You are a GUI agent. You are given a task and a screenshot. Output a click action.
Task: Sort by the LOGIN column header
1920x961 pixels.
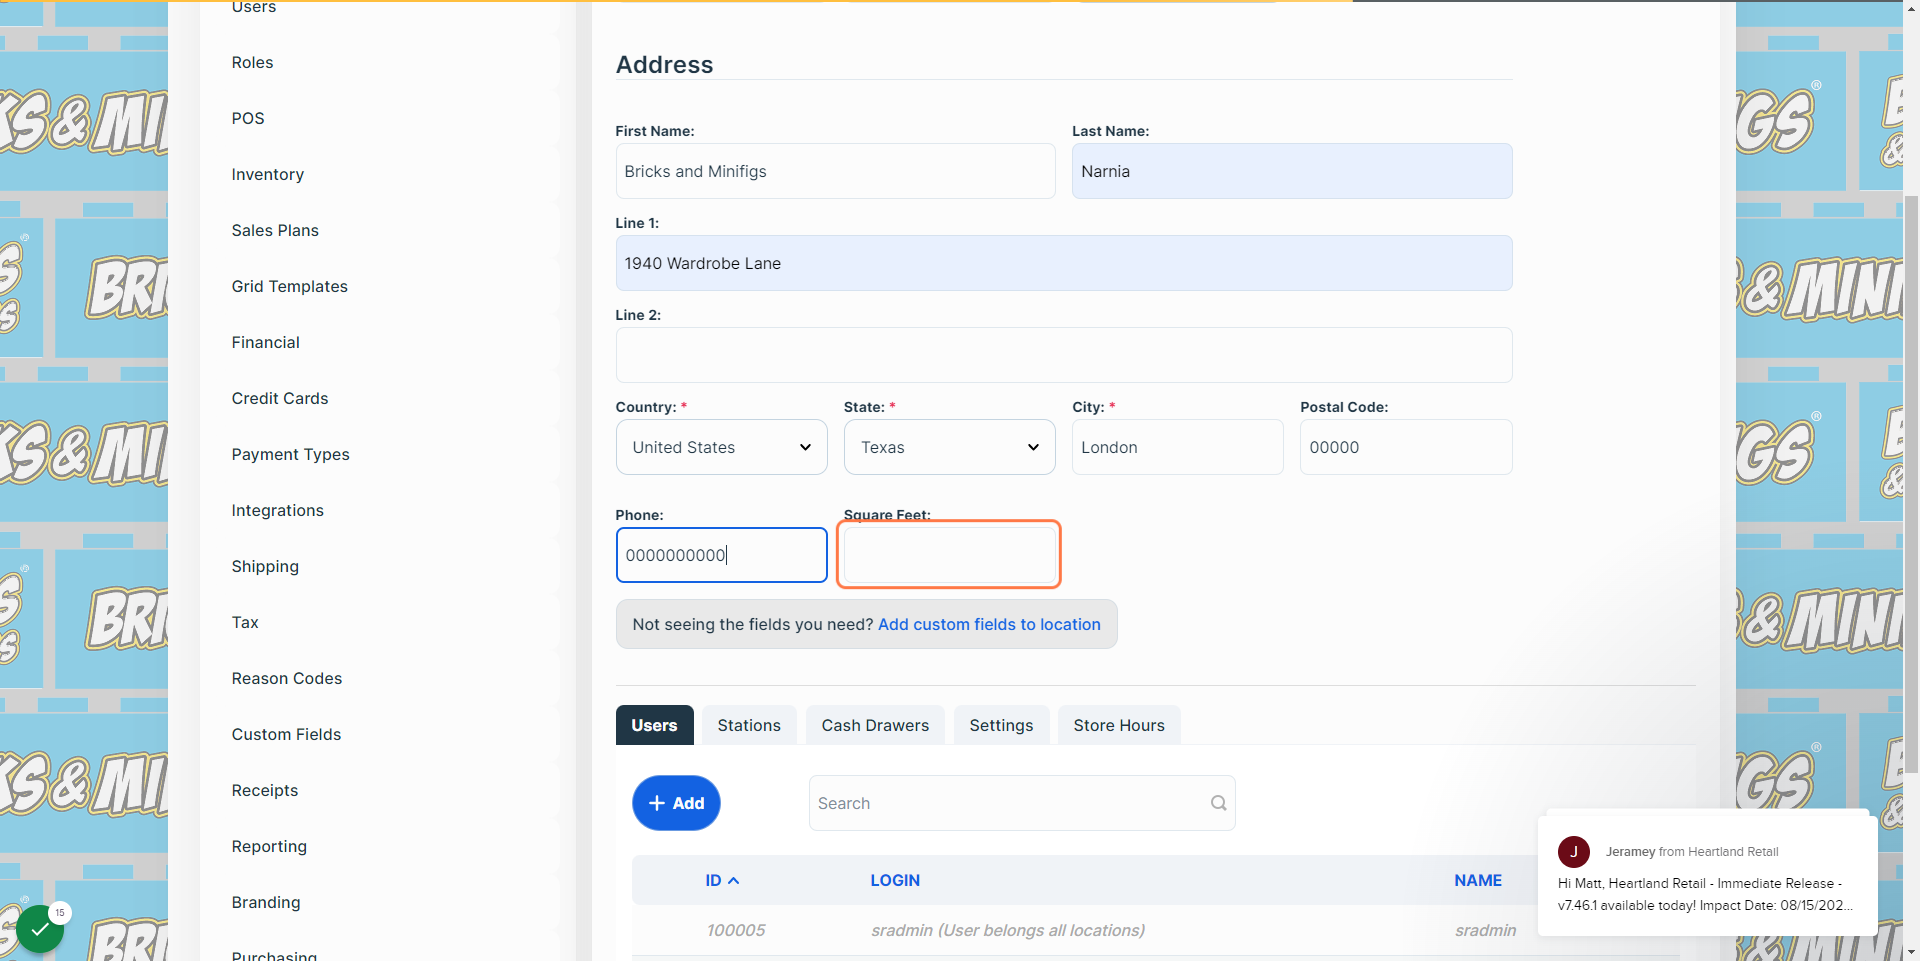coord(895,880)
